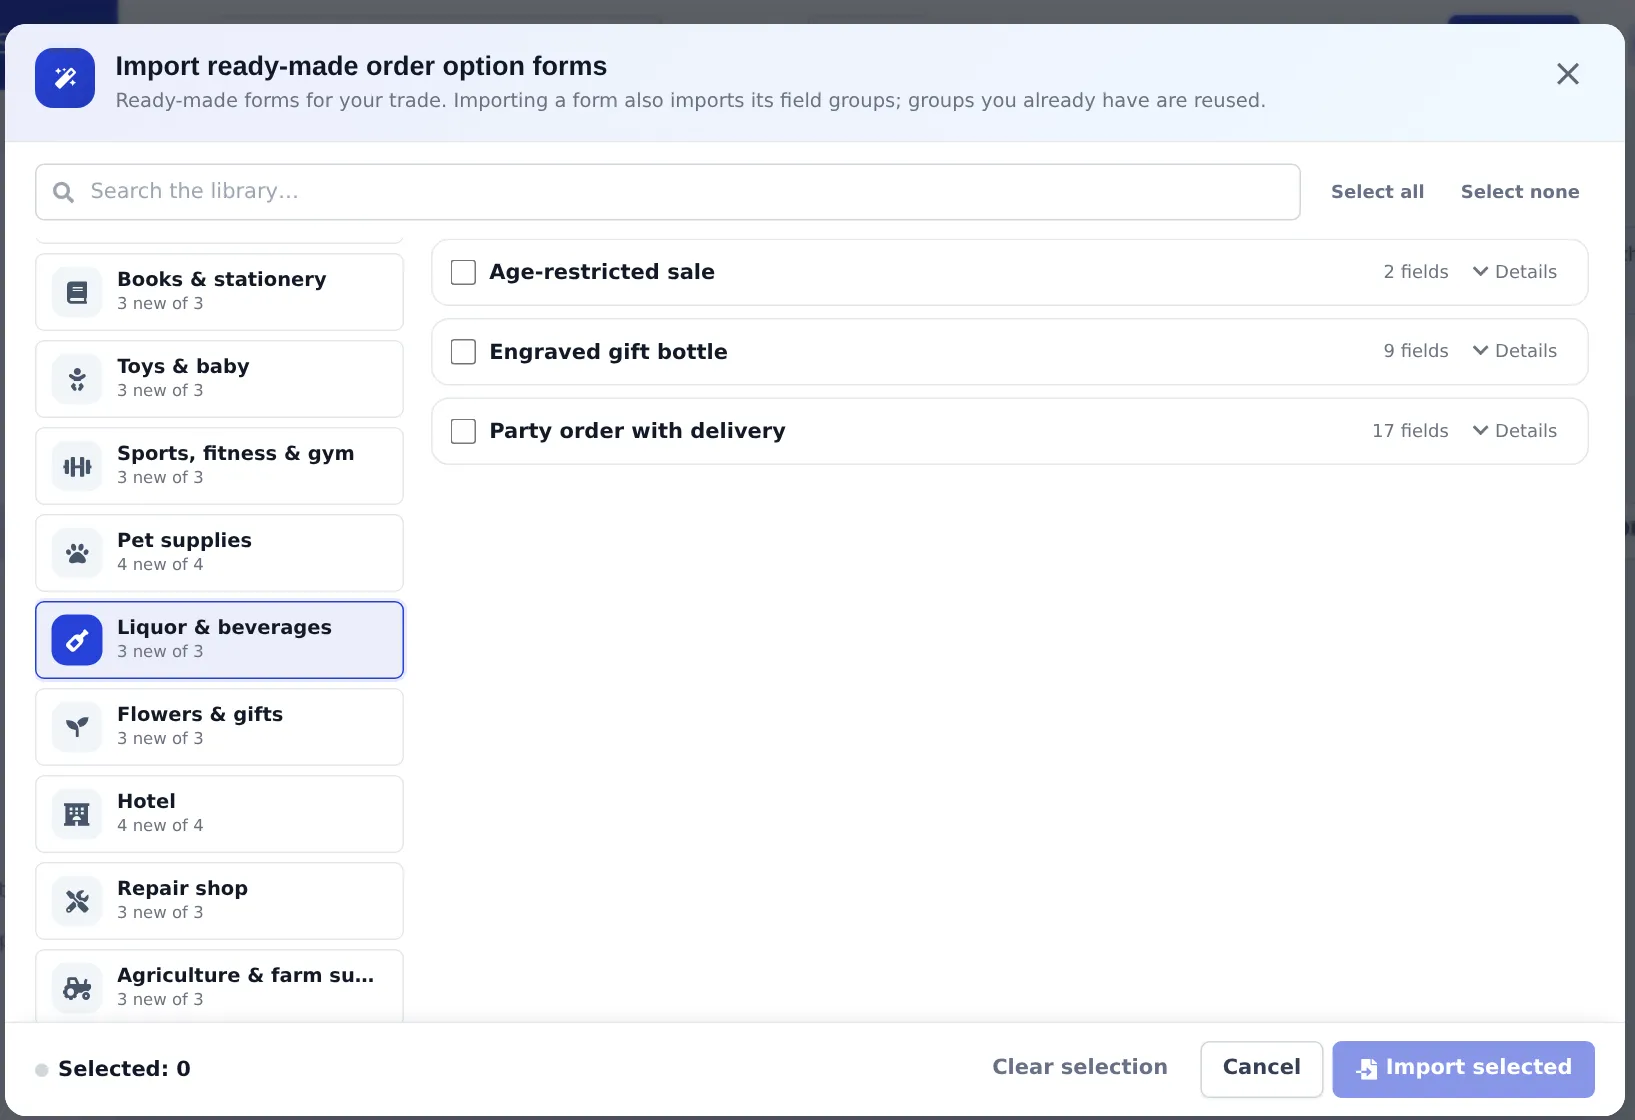Screen dimensions: 1635x1120
Task: Select Sports, fitness & gym category
Action: [x=219, y=466]
